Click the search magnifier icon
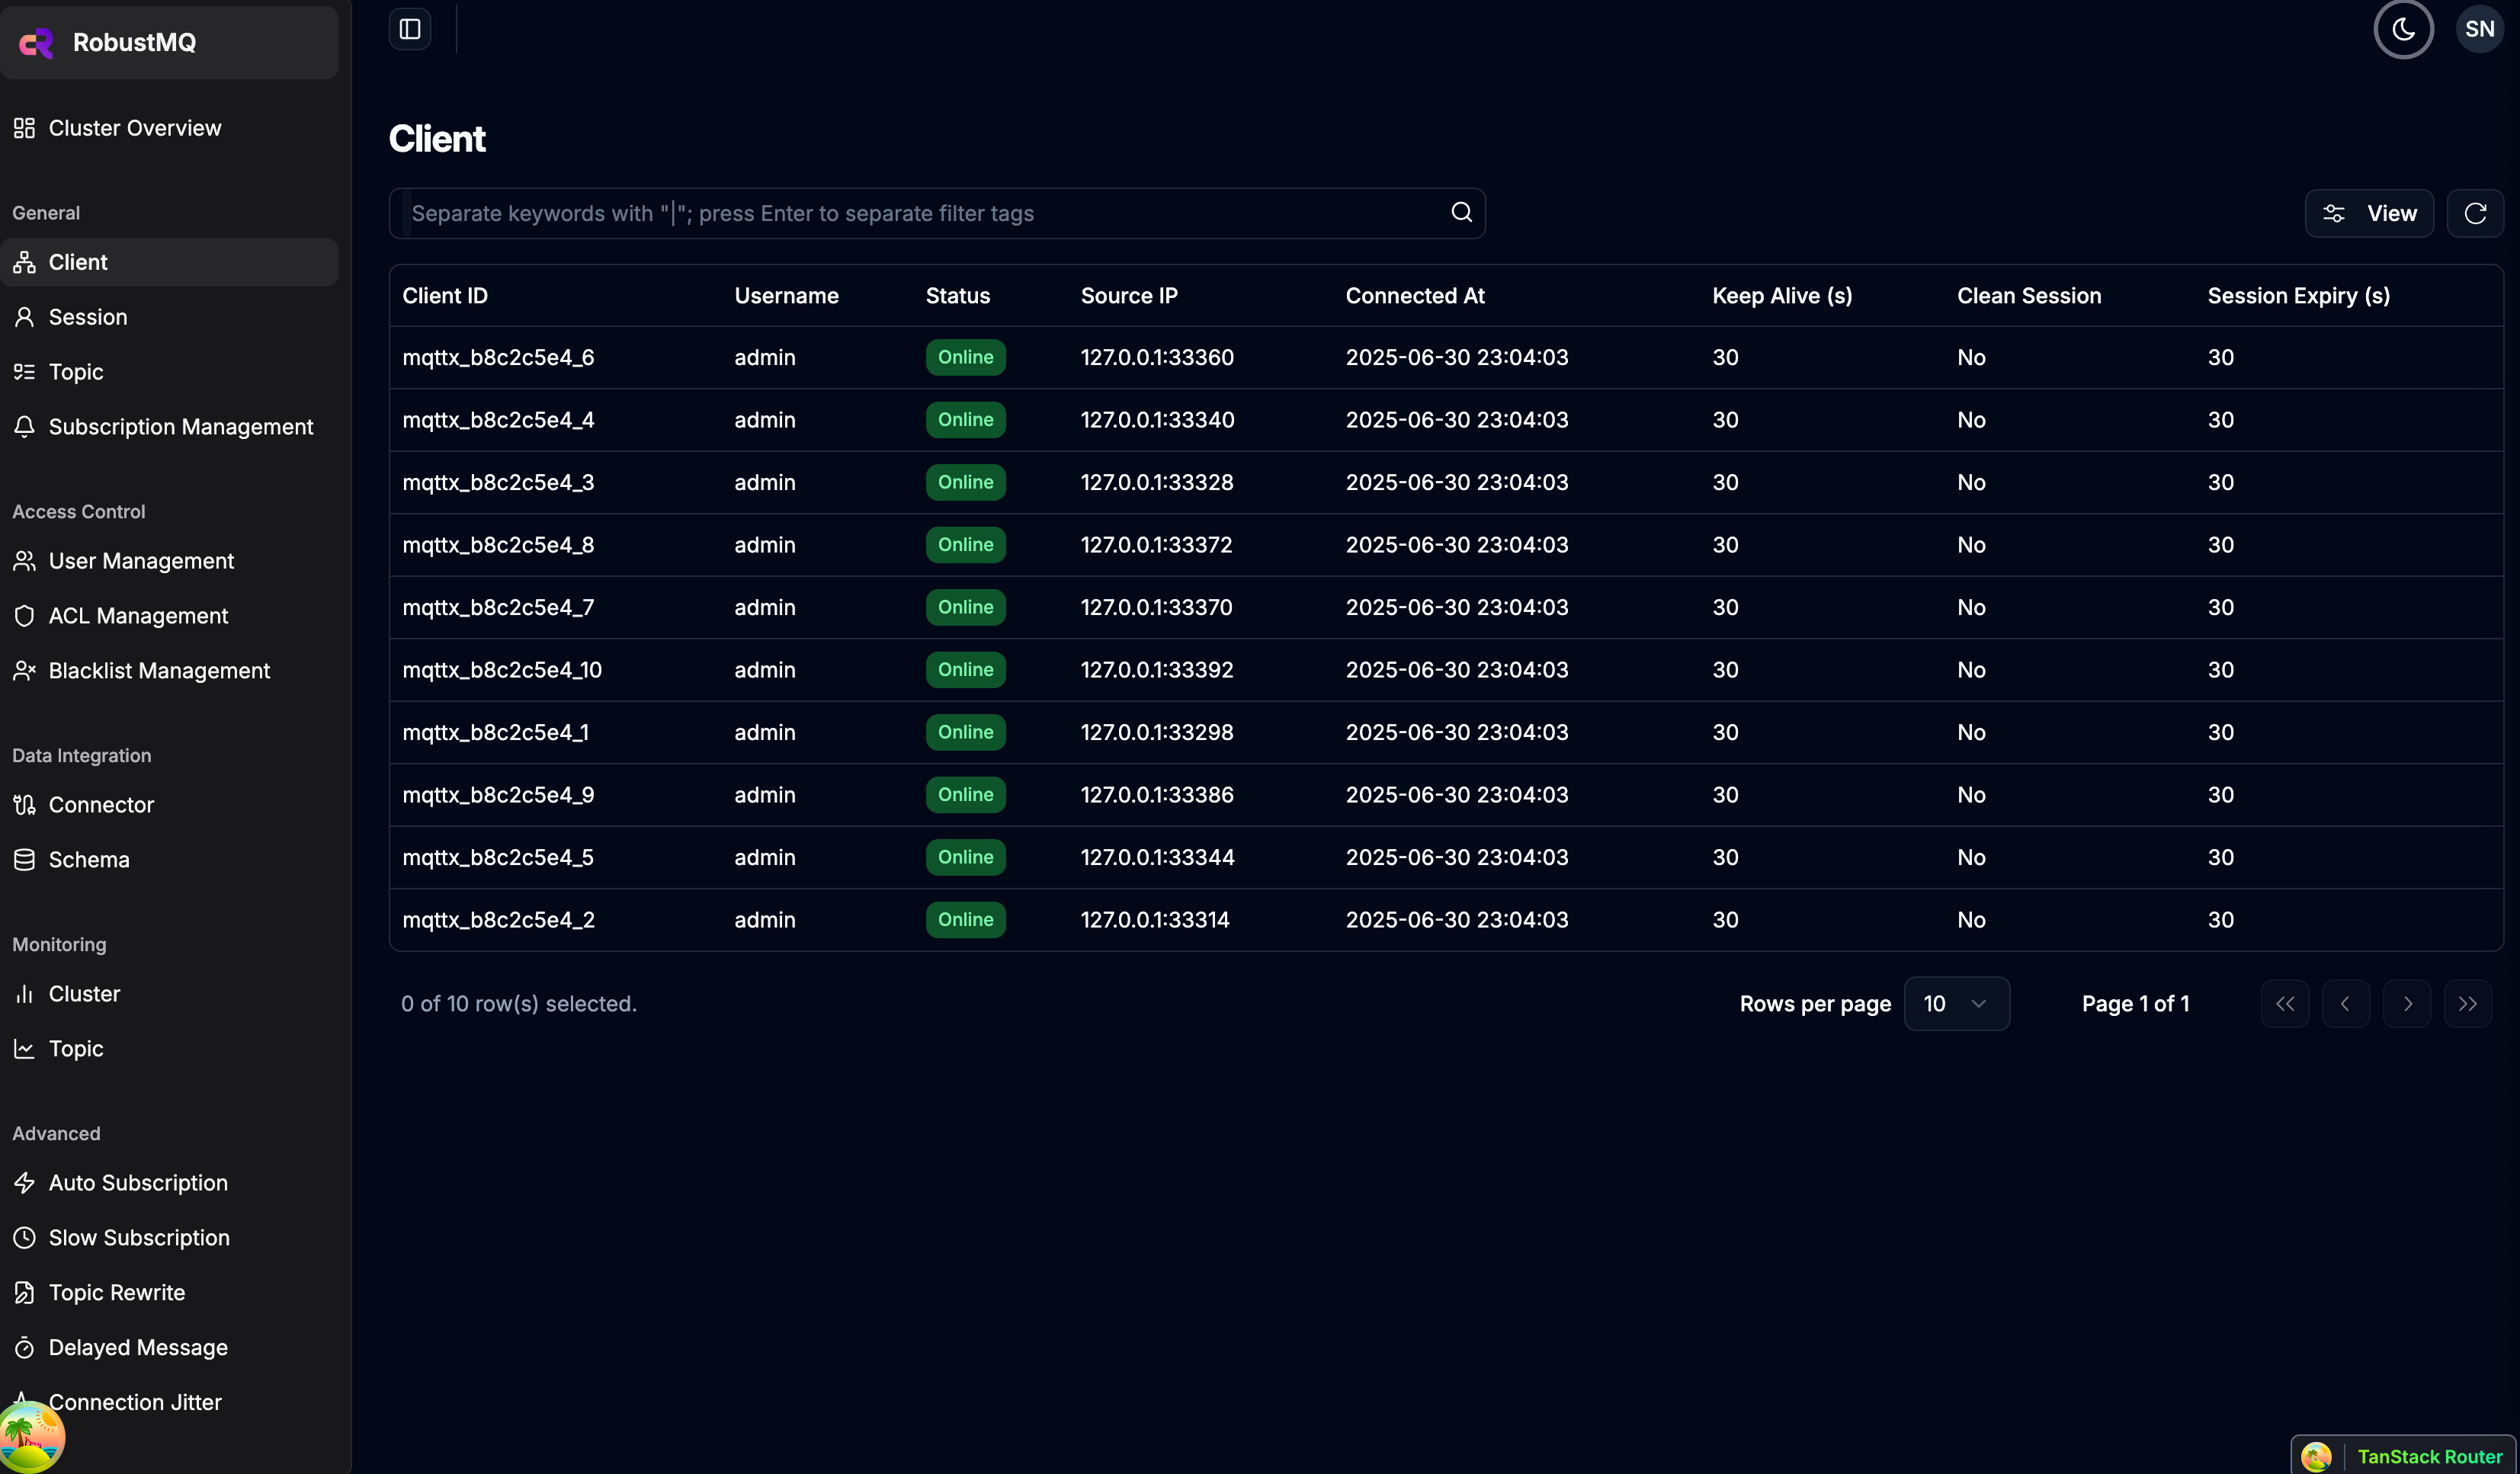 (1461, 212)
